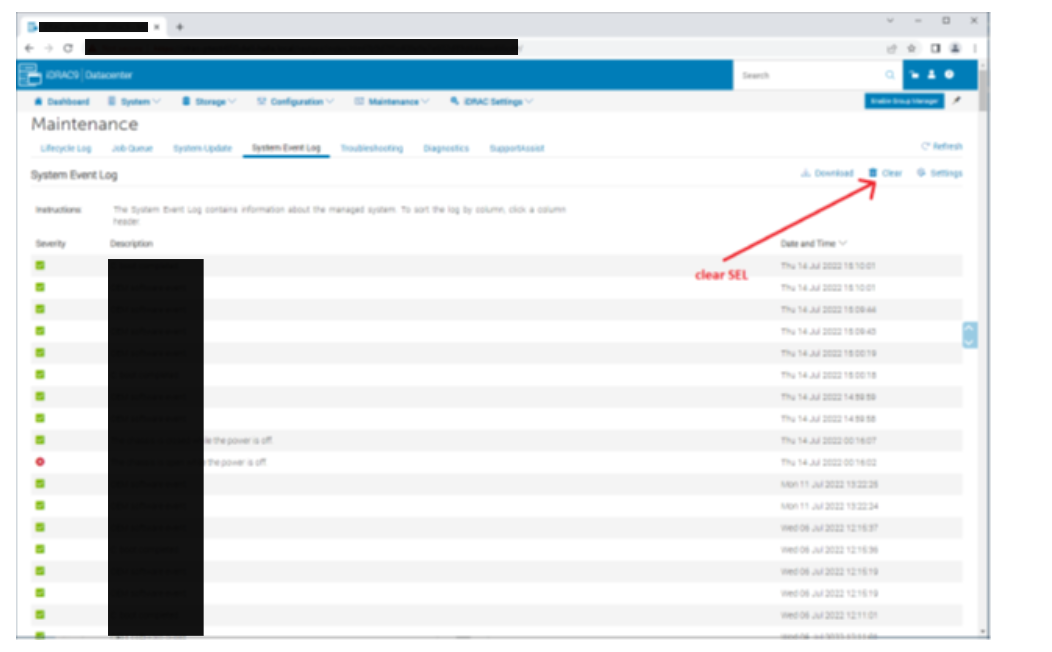The width and height of the screenshot is (1052, 652).
Task: Sort the log by the Description column header
Action: point(132,243)
